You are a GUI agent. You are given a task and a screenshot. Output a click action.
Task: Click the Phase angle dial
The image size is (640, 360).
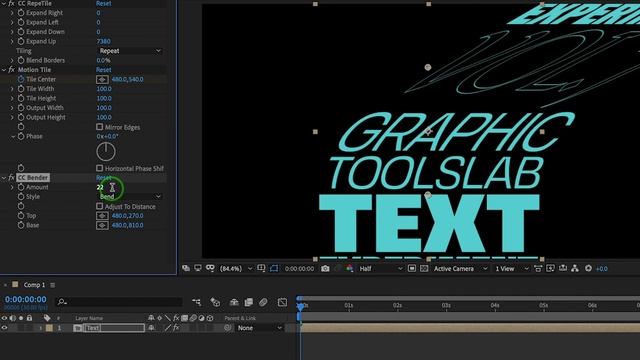(x=106, y=151)
